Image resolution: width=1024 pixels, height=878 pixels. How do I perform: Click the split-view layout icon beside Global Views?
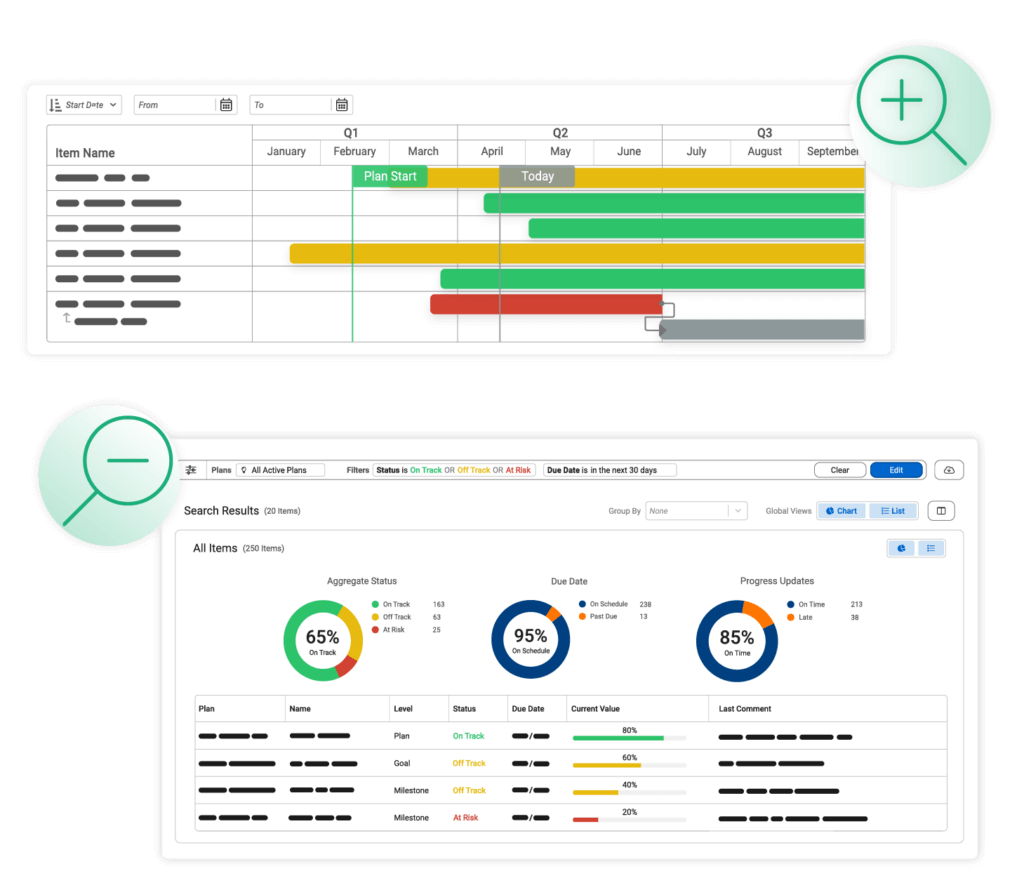[x=941, y=510]
